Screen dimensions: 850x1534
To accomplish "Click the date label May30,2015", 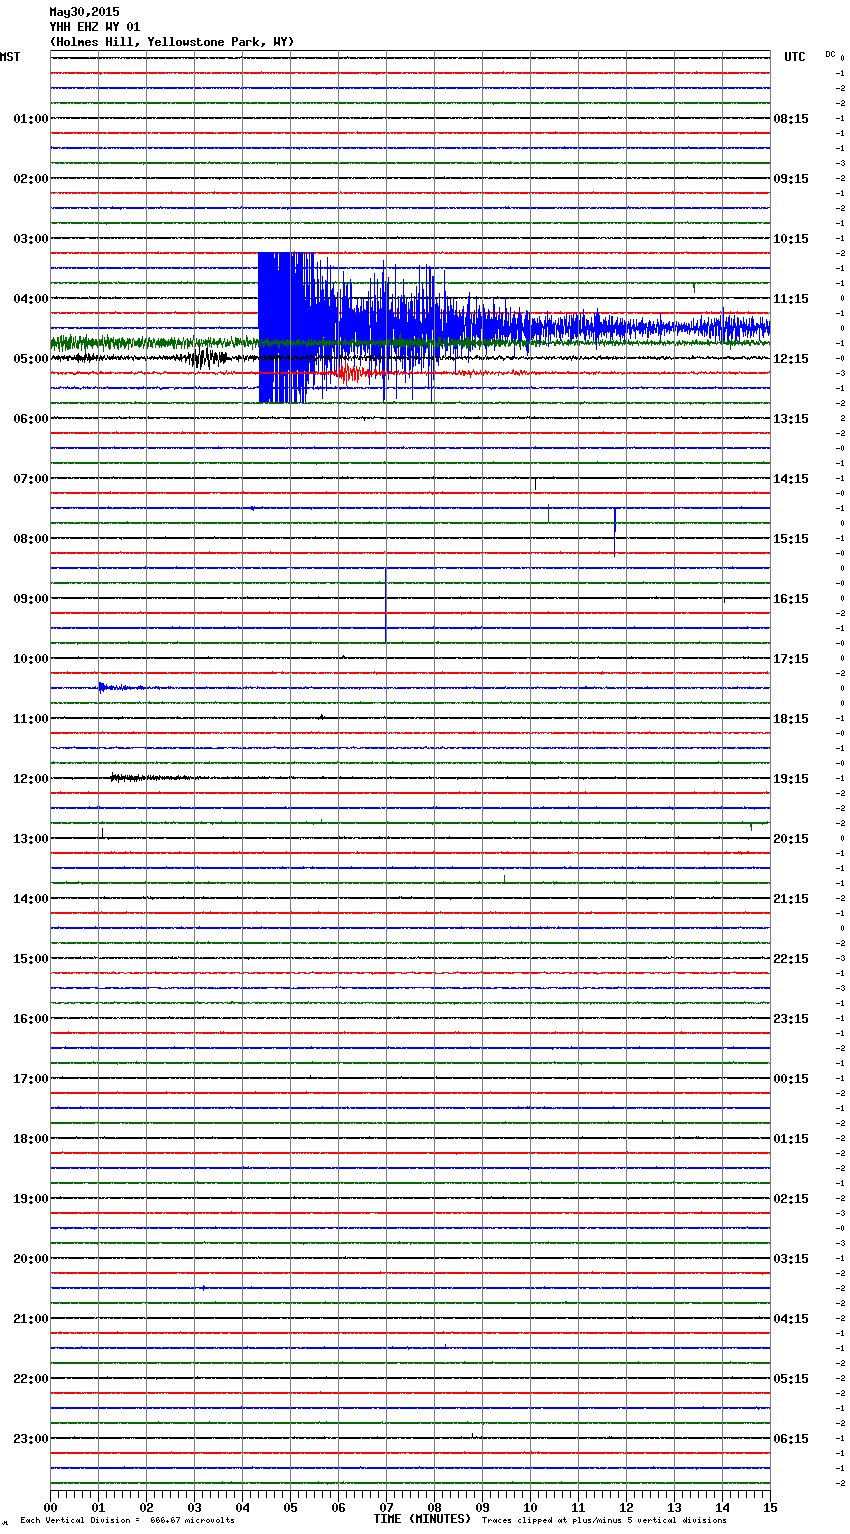I will click(84, 12).
